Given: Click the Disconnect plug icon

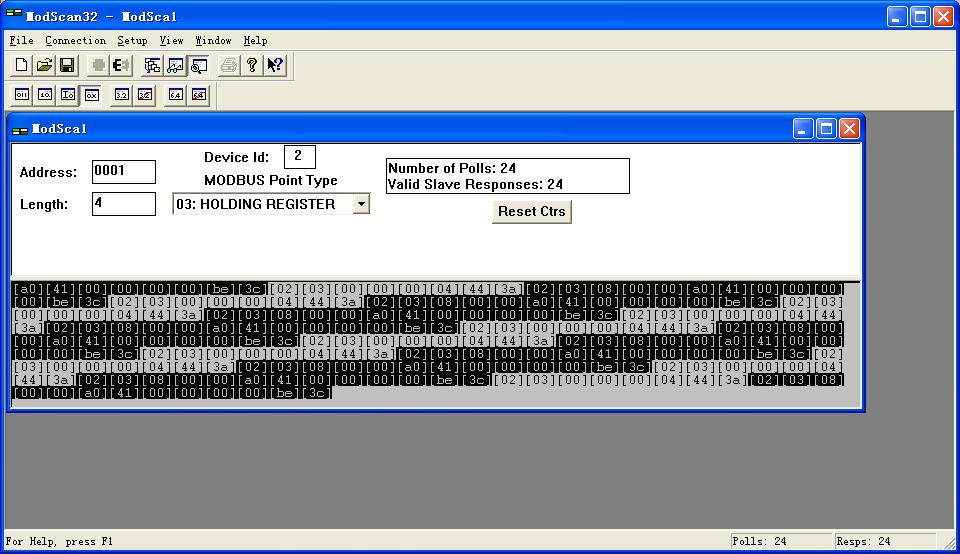Looking at the screenshot, I should (x=121, y=65).
